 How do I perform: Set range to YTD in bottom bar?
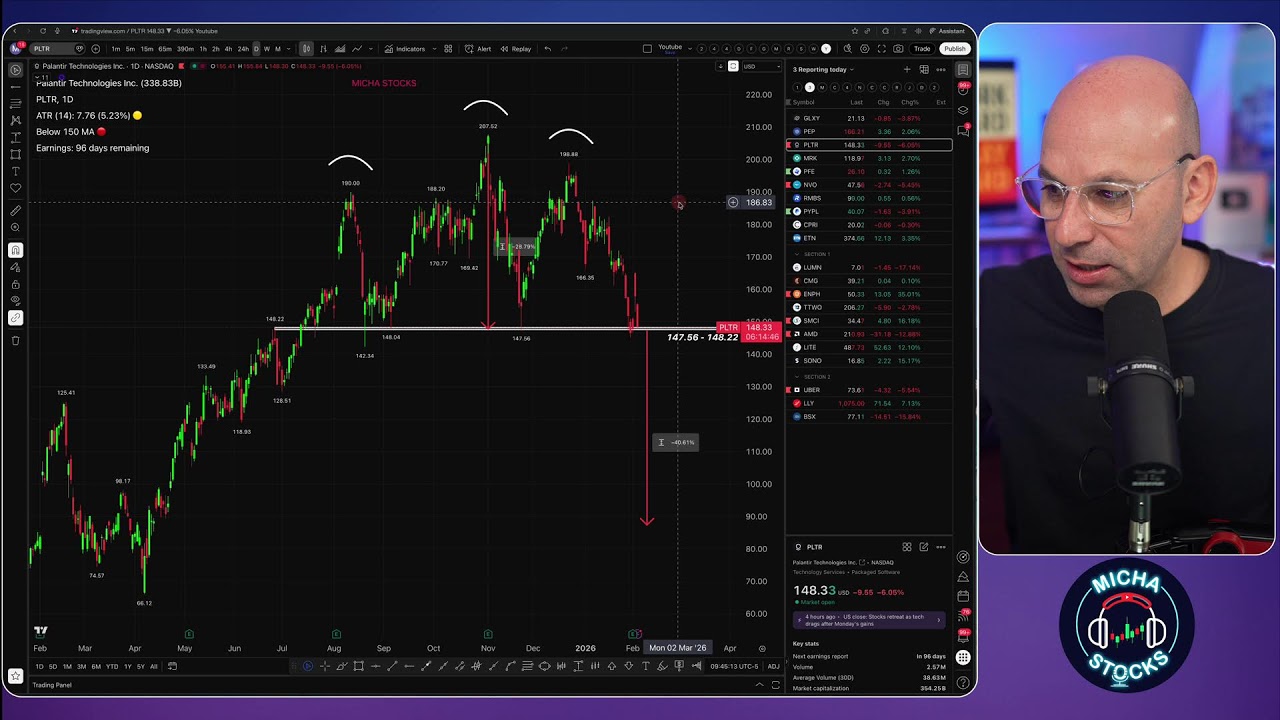[111, 666]
